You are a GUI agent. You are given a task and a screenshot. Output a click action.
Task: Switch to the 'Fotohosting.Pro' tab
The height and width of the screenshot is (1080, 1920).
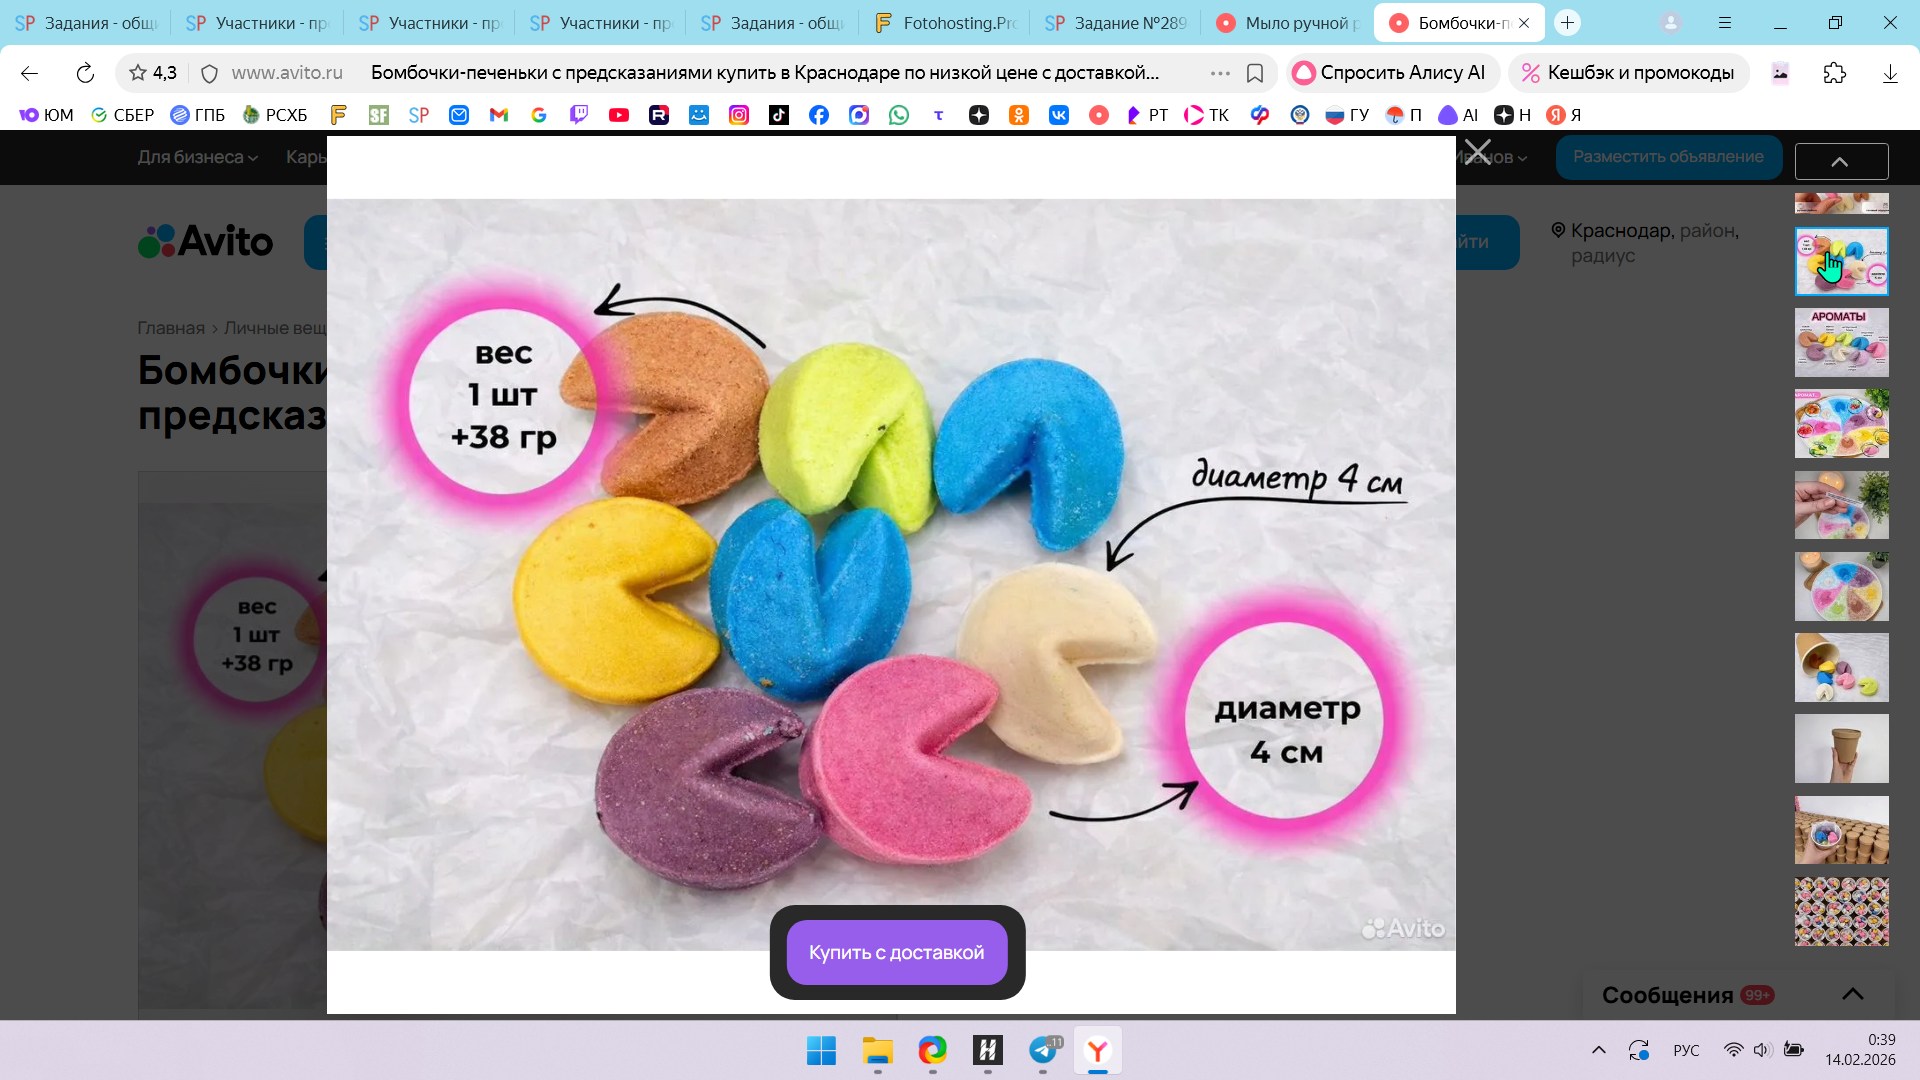pyautogui.click(x=945, y=22)
